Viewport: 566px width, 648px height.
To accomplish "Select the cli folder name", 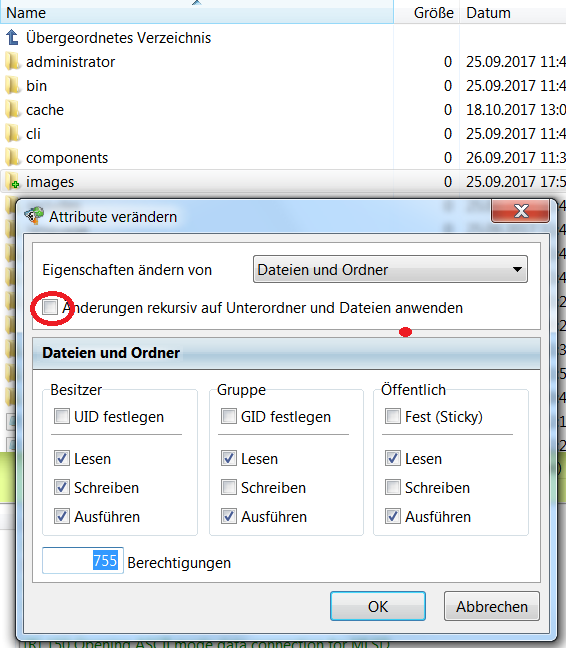I will tap(33, 133).
